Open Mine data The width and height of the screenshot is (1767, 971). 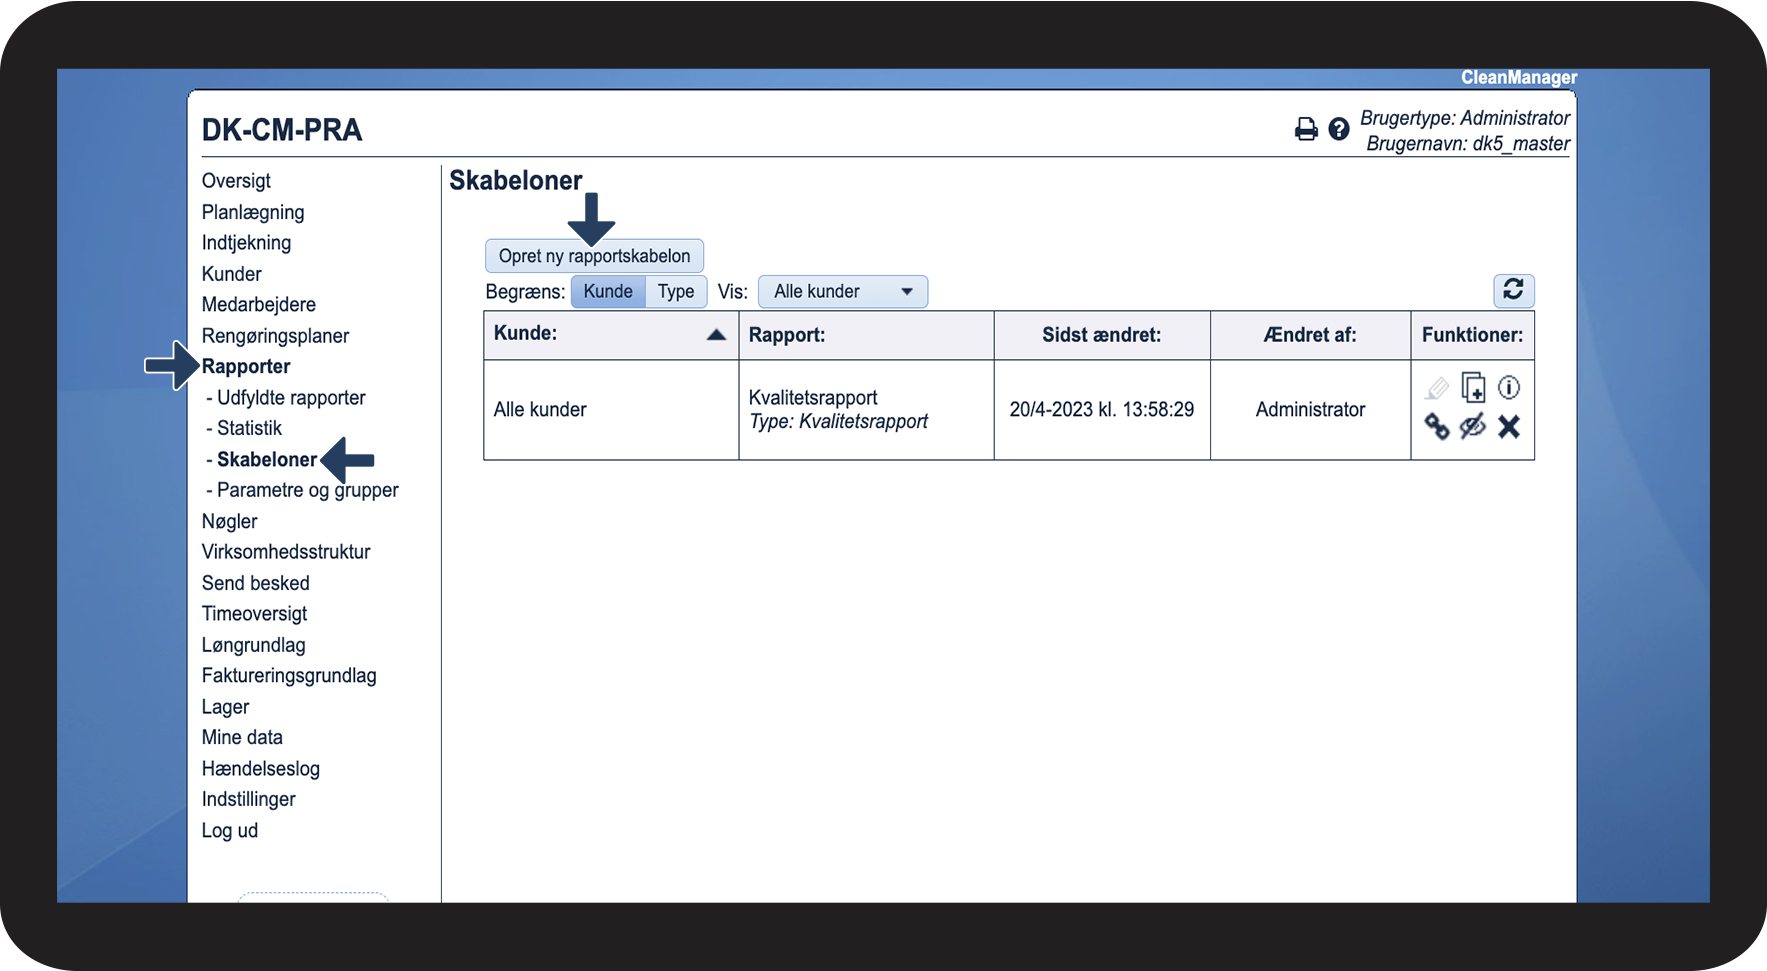click(x=242, y=737)
